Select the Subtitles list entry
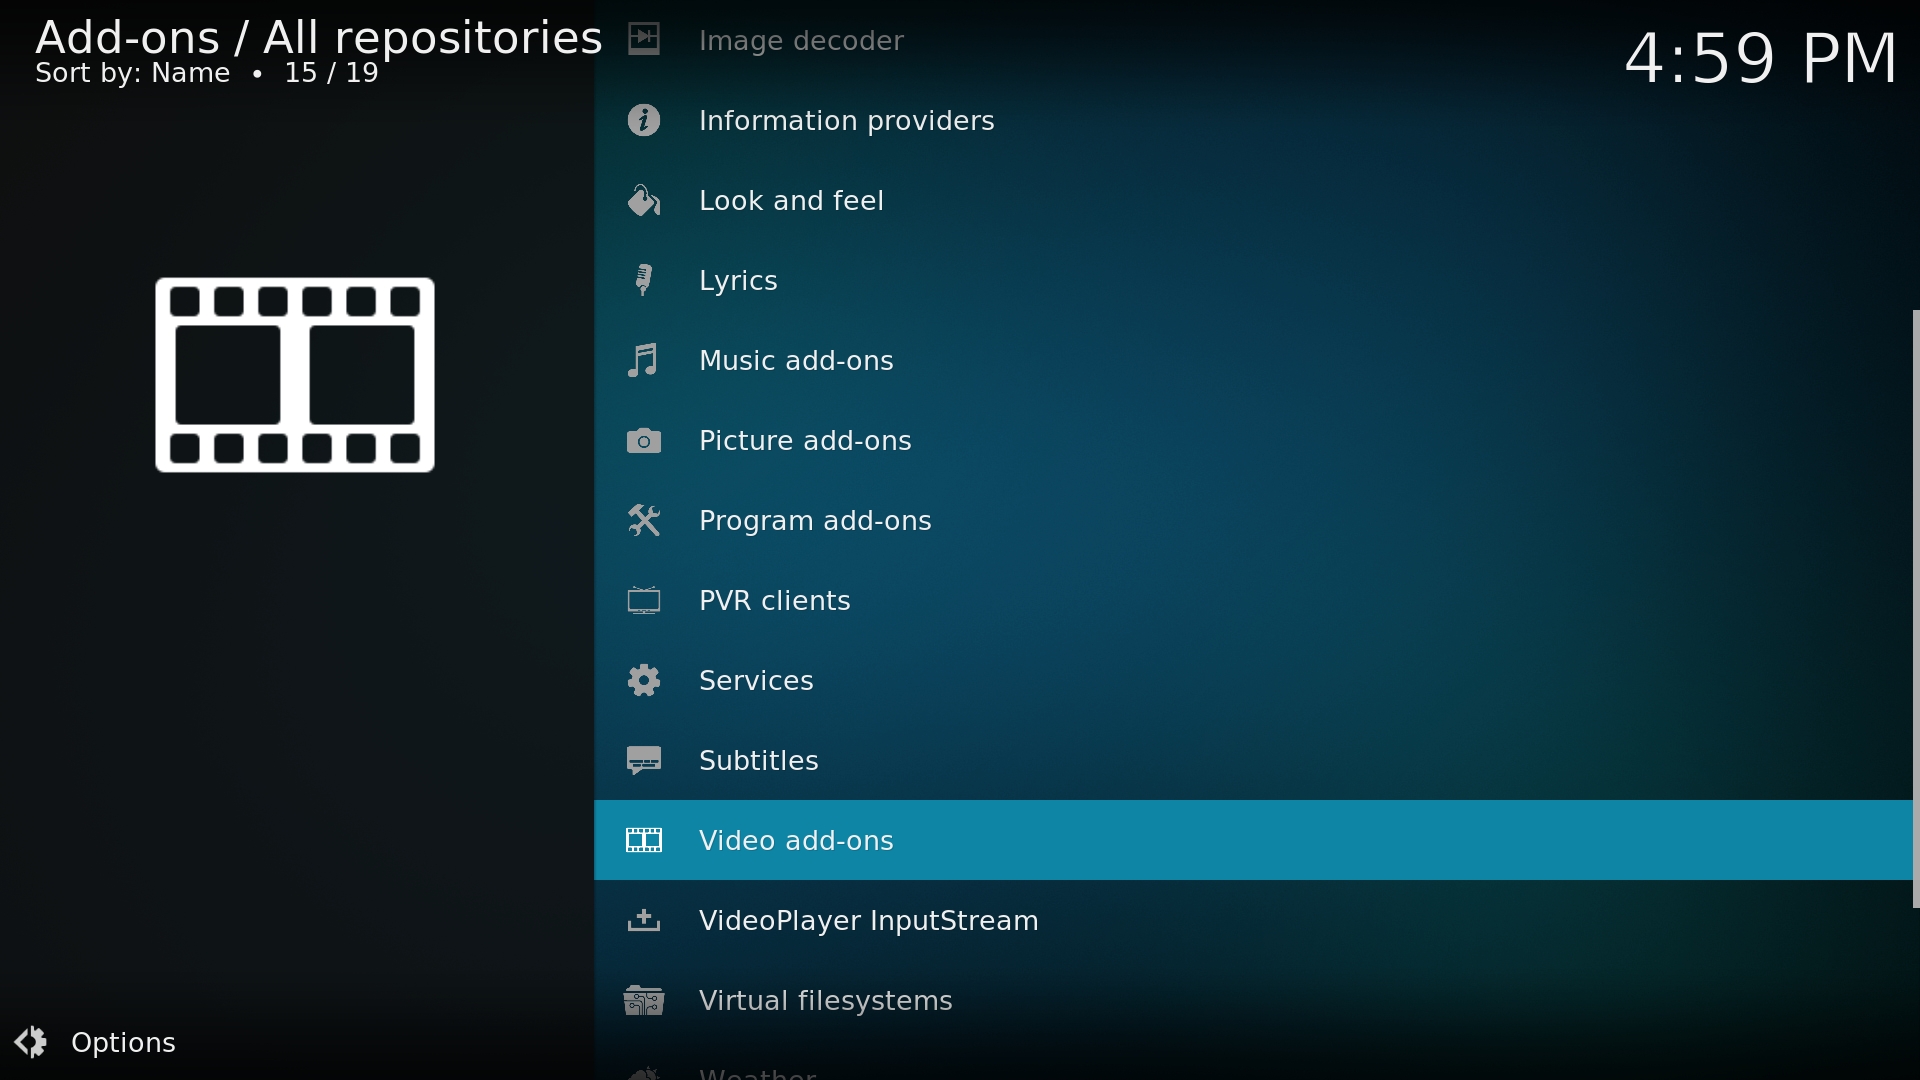 point(759,761)
